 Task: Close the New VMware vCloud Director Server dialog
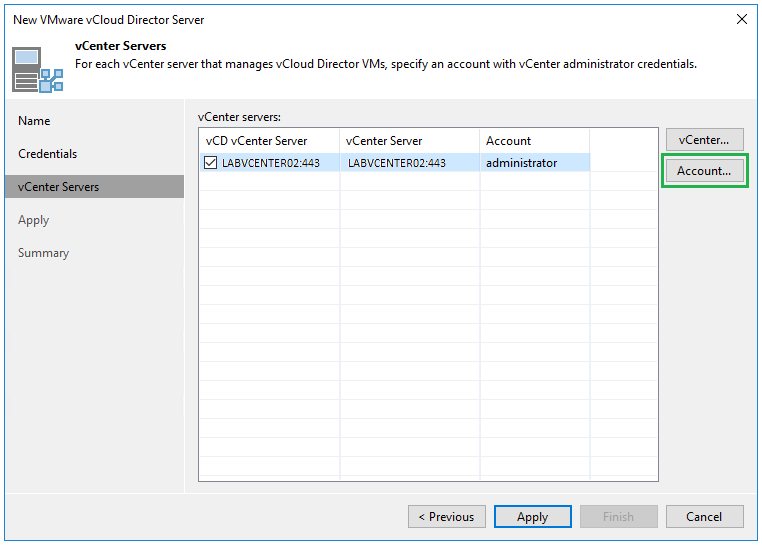tap(741, 19)
